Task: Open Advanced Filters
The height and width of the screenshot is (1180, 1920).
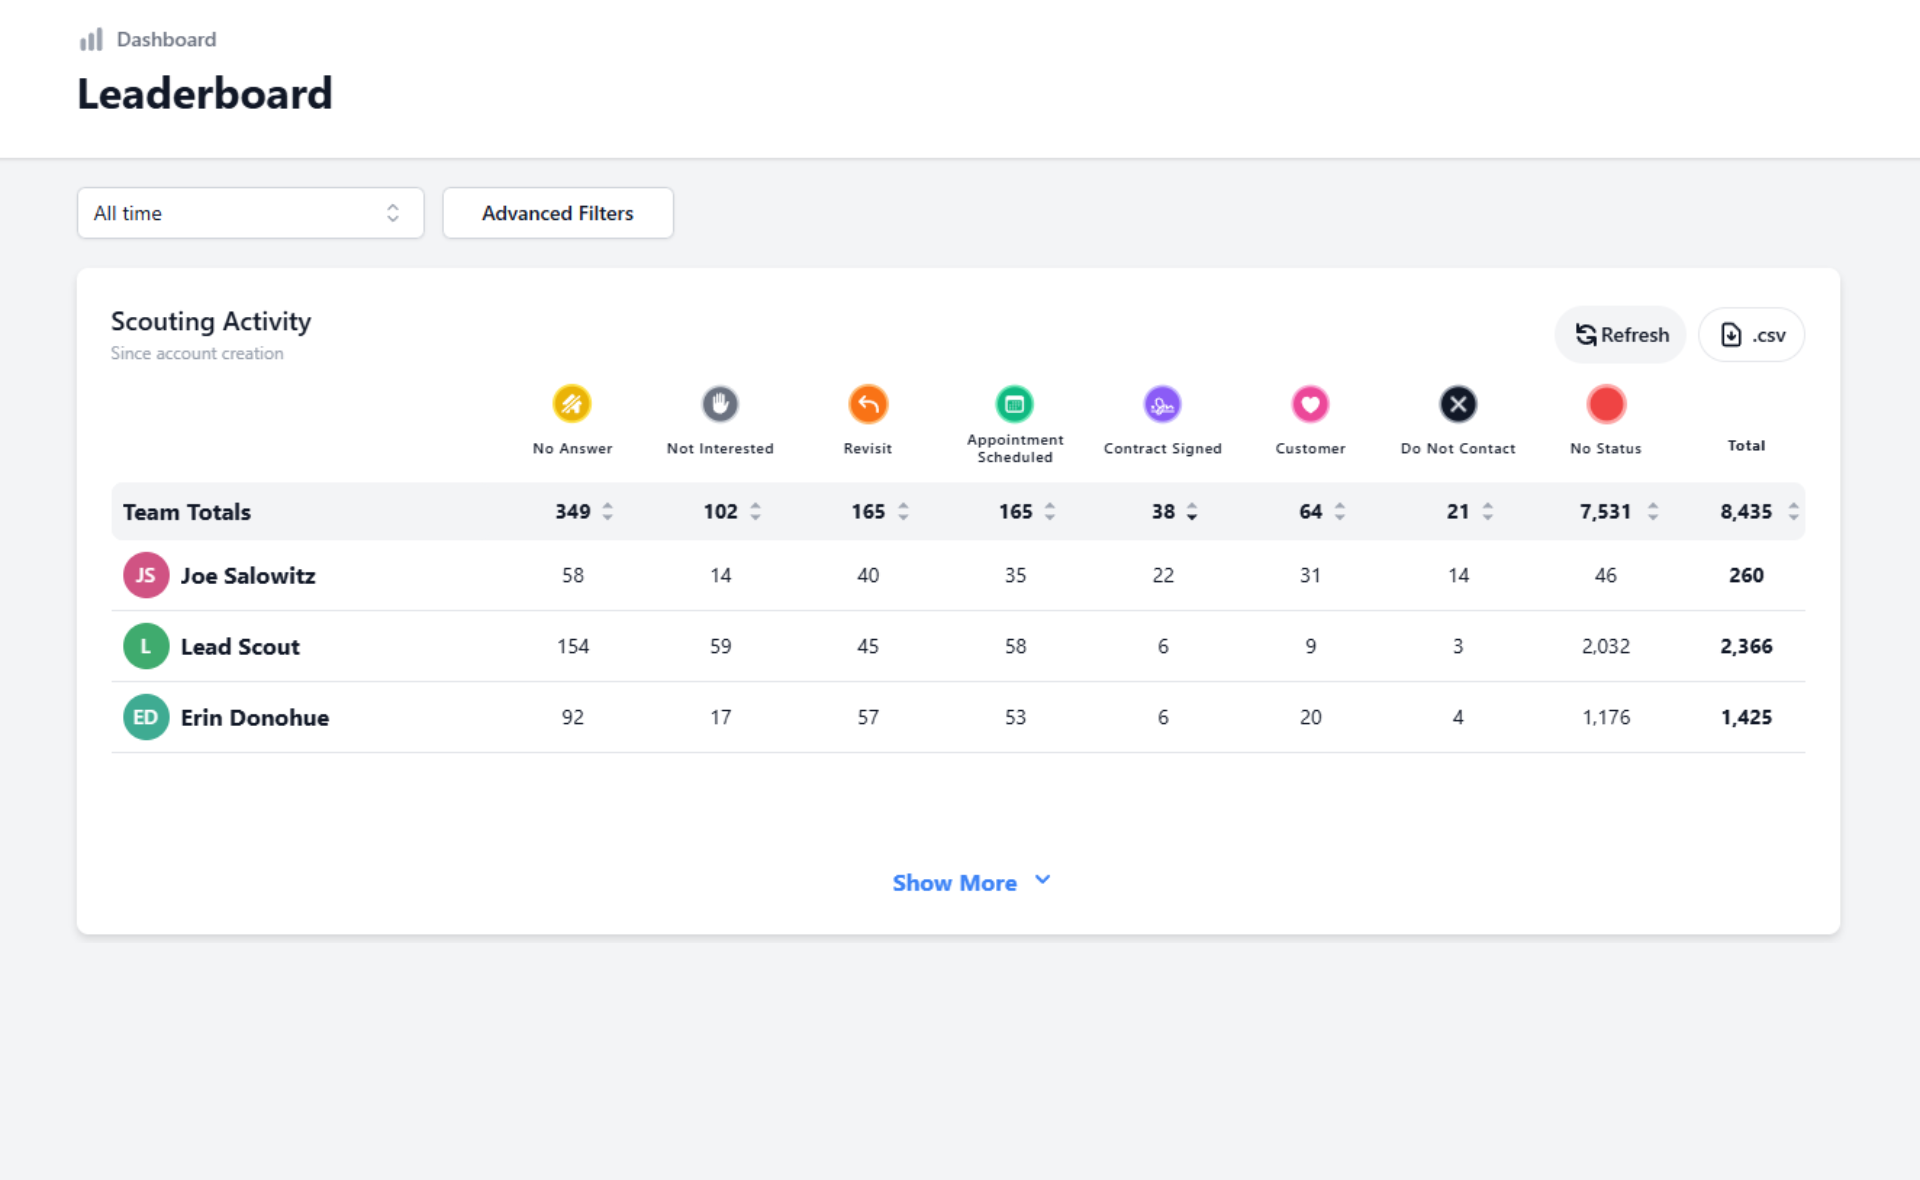Action: [557, 213]
